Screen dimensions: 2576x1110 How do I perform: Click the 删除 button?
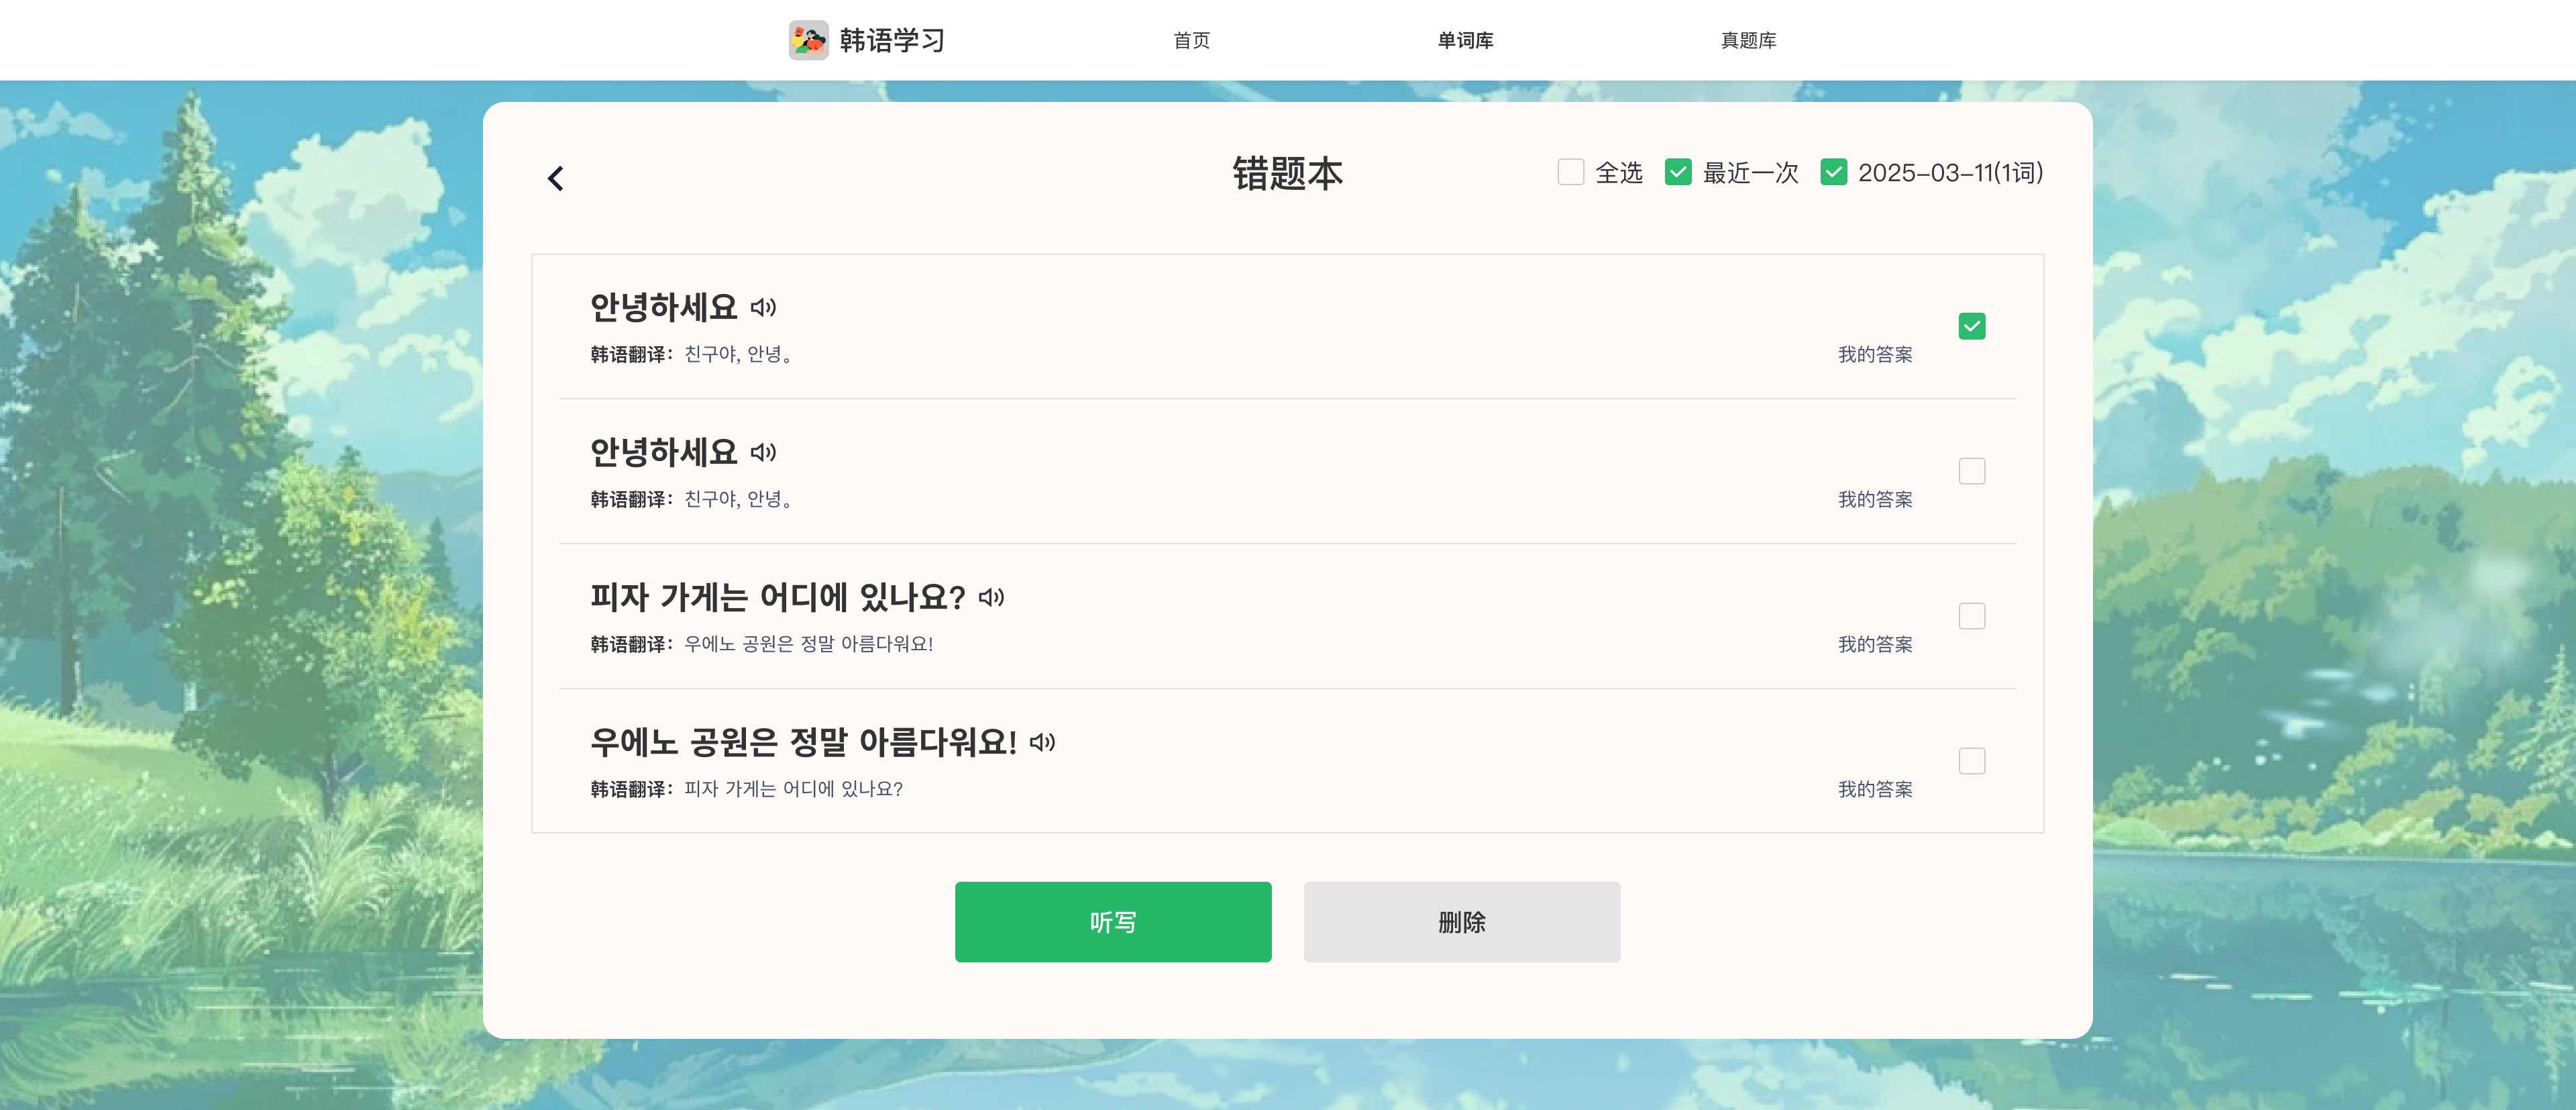pyautogui.click(x=1461, y=921)
